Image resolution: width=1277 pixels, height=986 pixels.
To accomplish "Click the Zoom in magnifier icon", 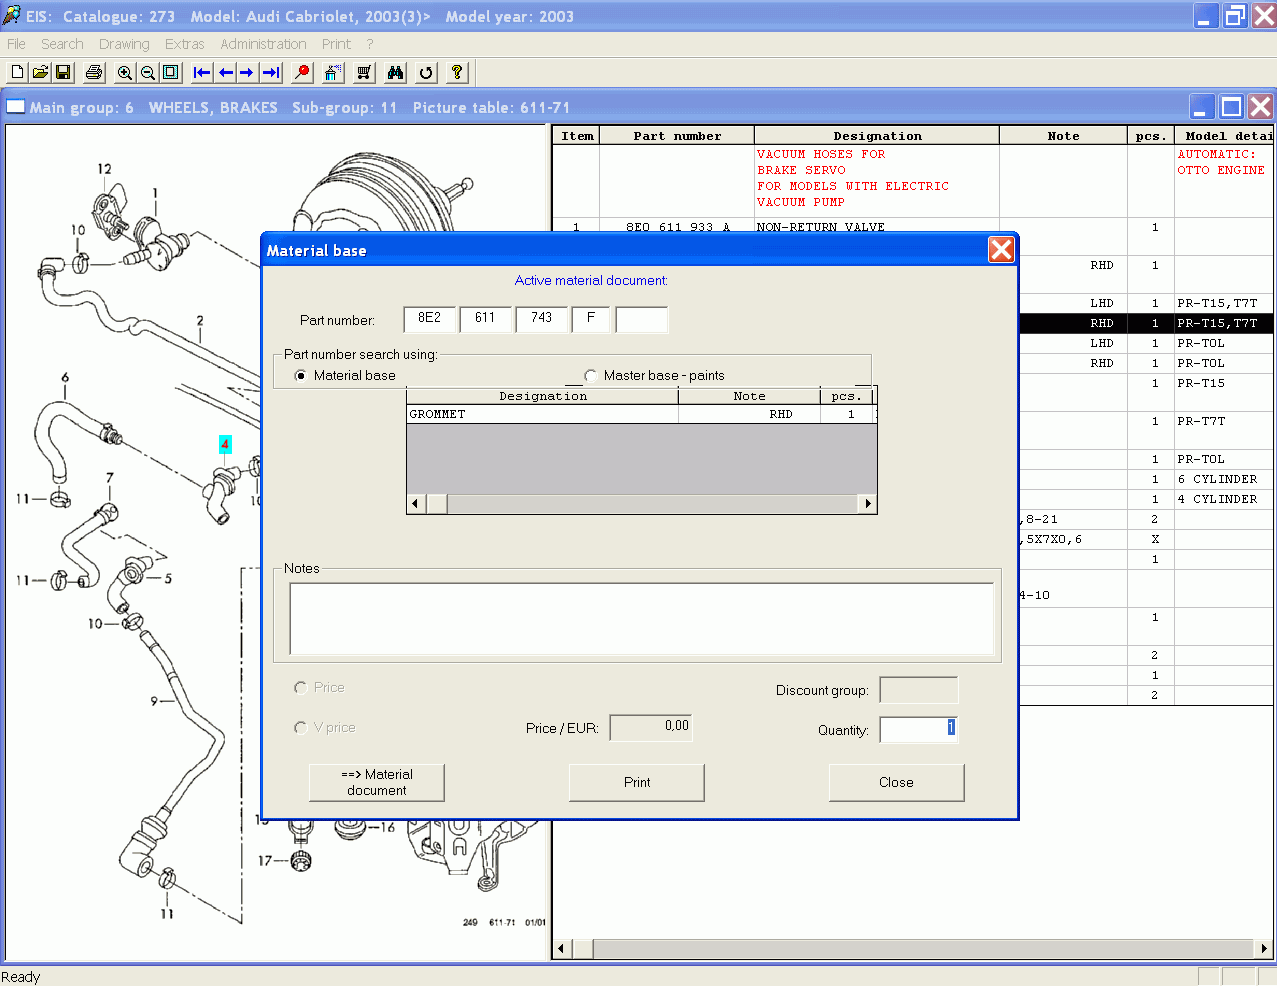I will [125, 72].
